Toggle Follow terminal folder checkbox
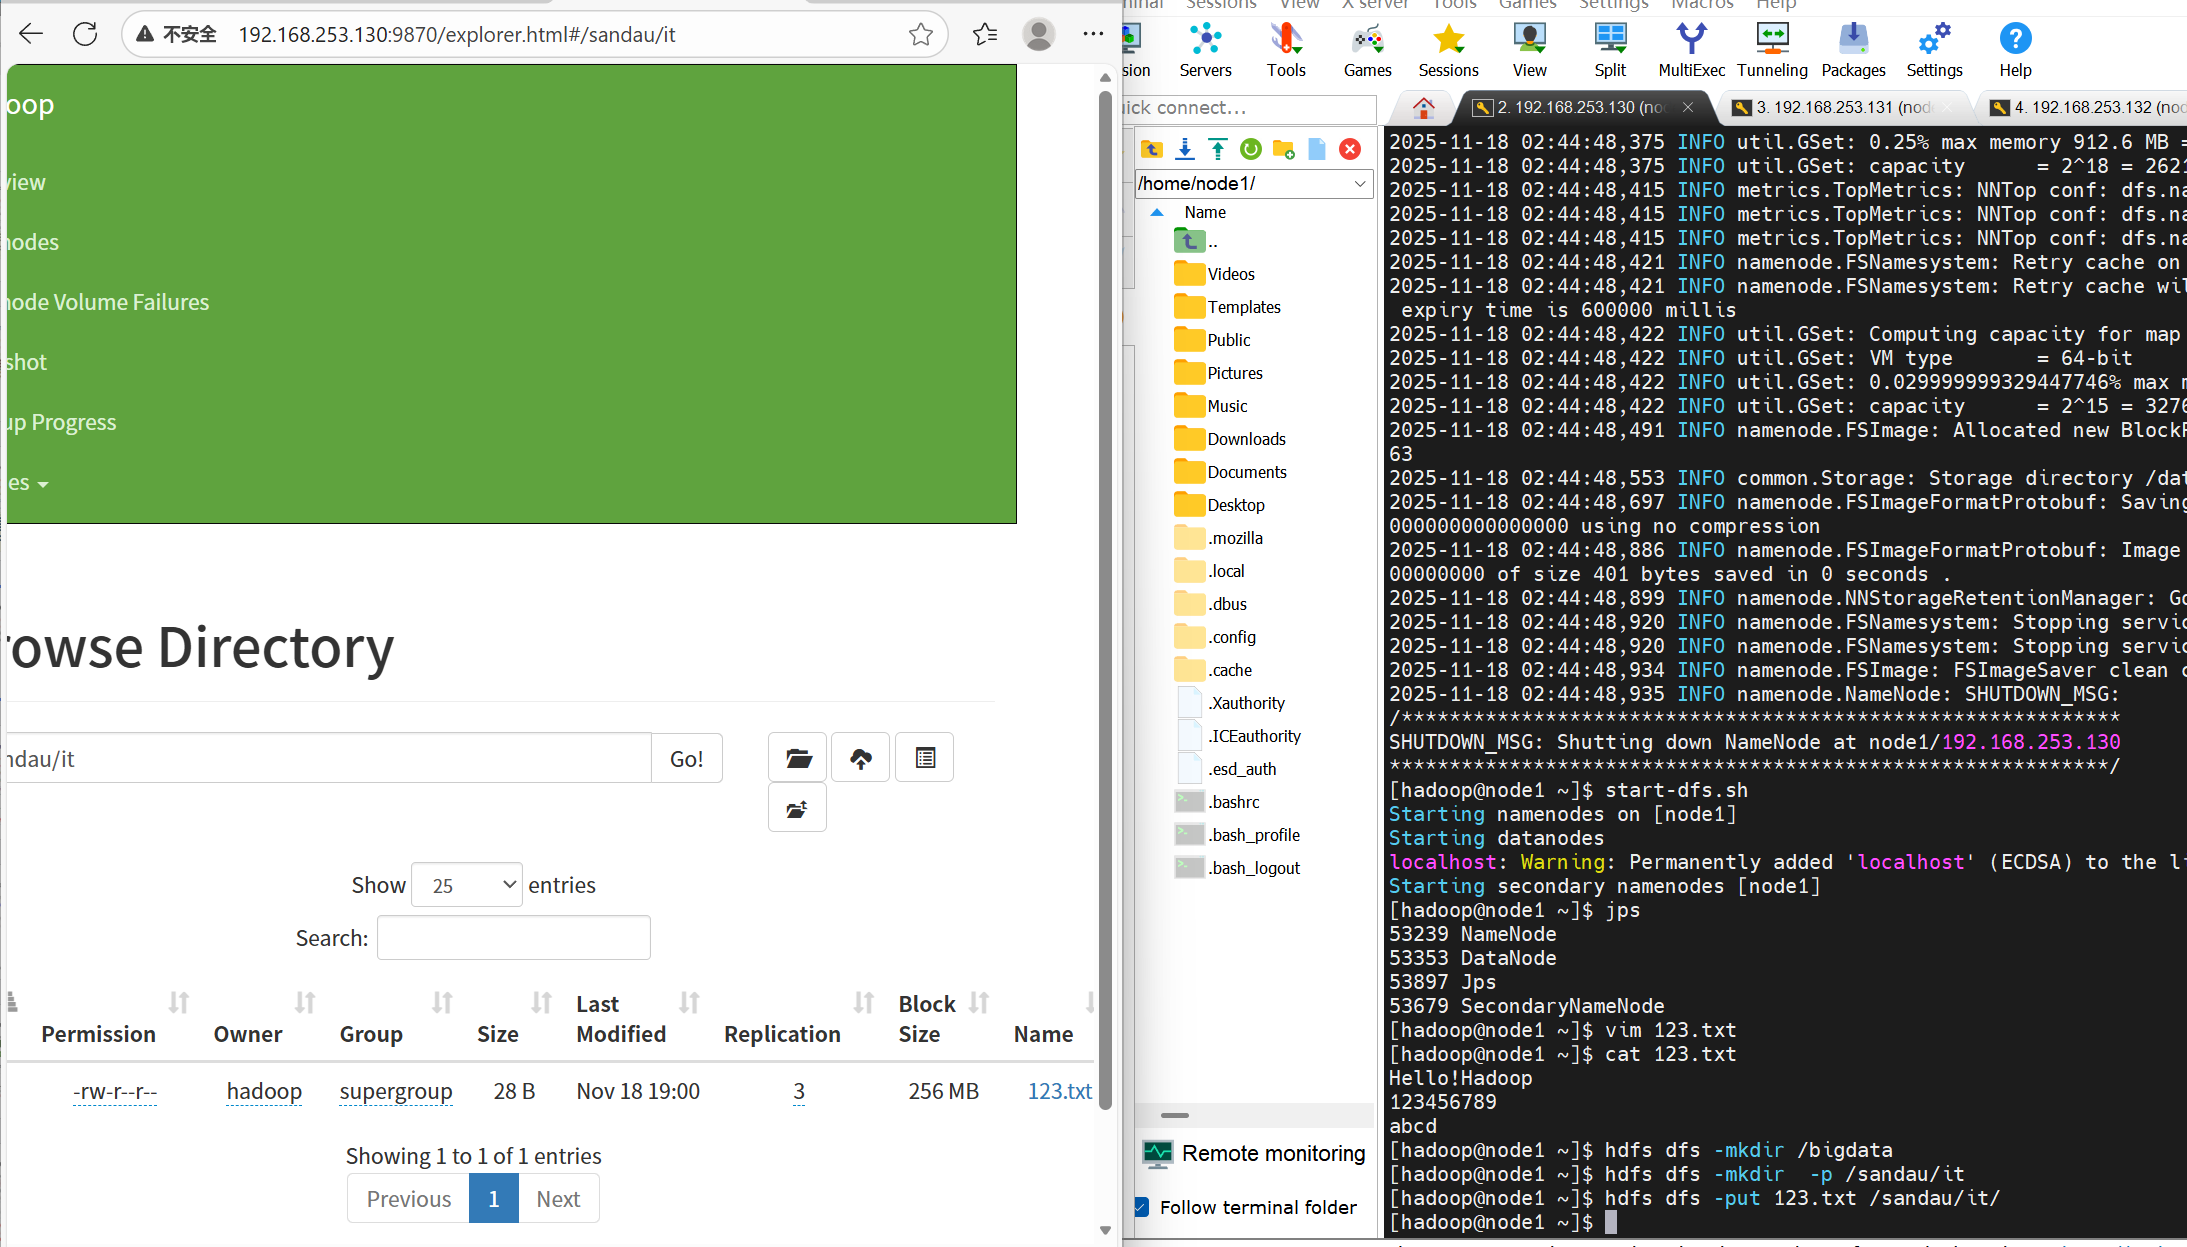The image size is (2187, 1247). 1141,1207
